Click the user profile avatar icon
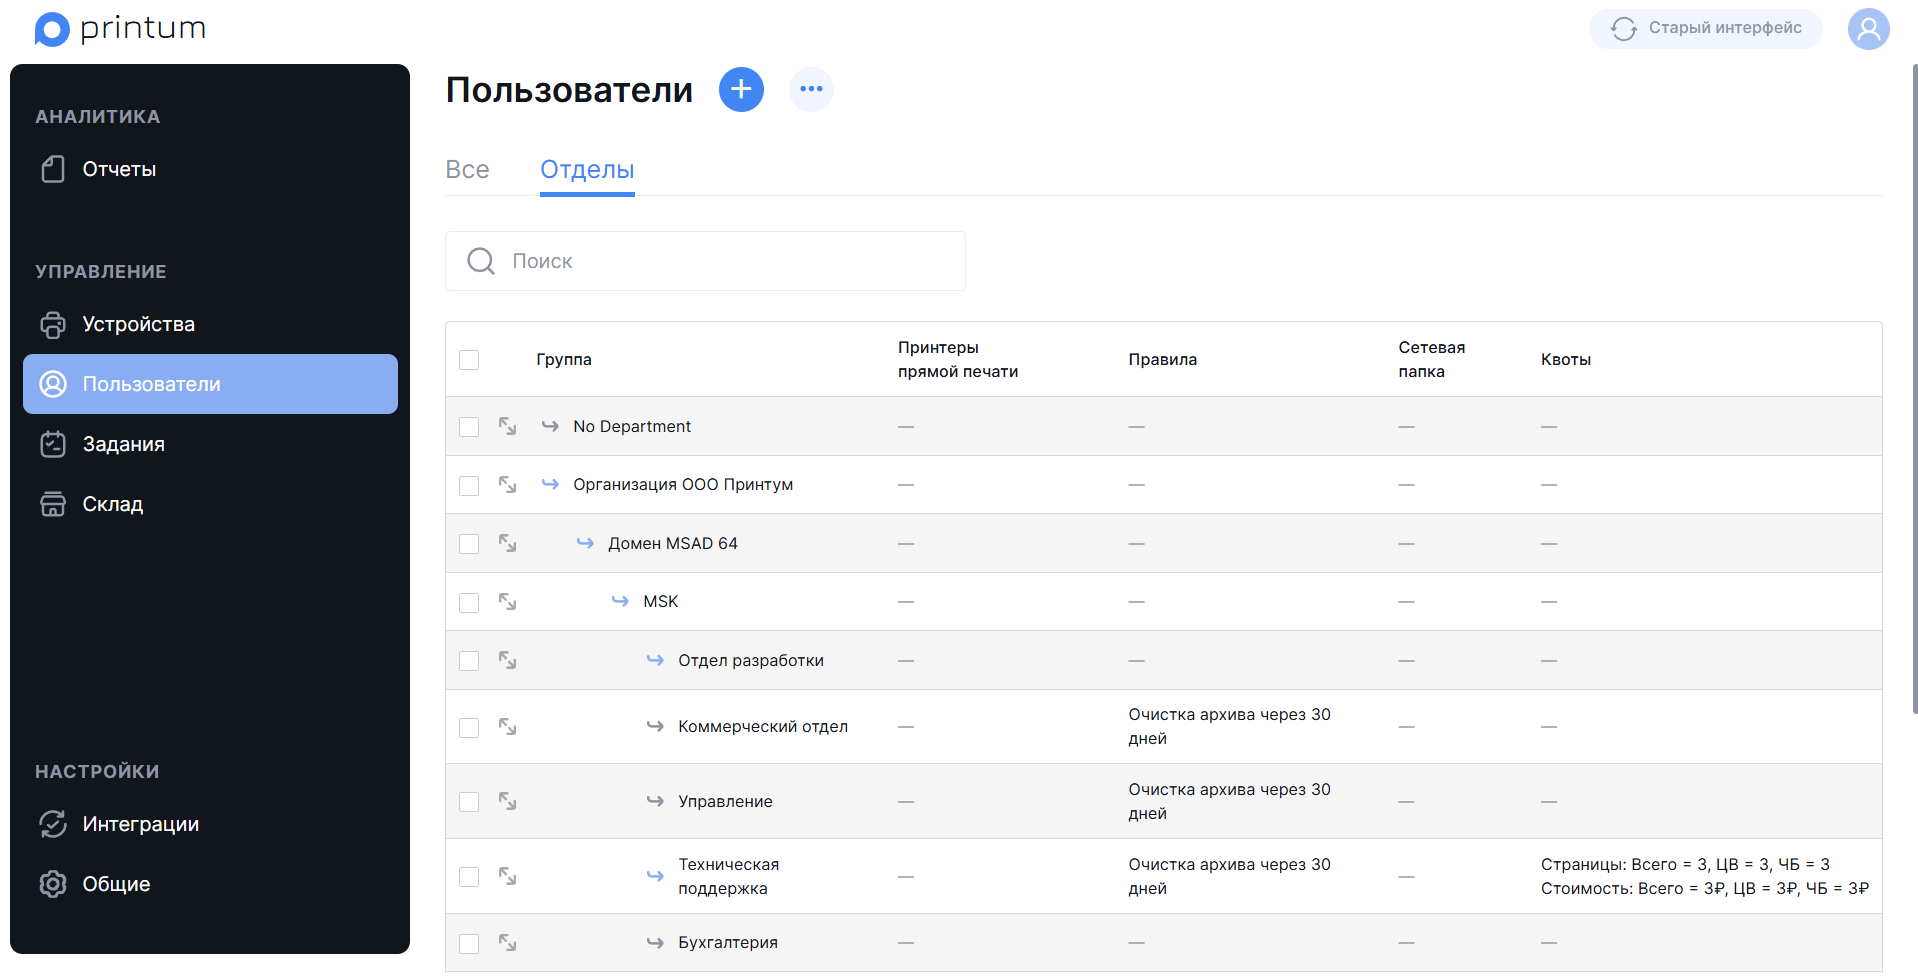The width and height of the screenshot is (1918, 977). [1868, 29]
